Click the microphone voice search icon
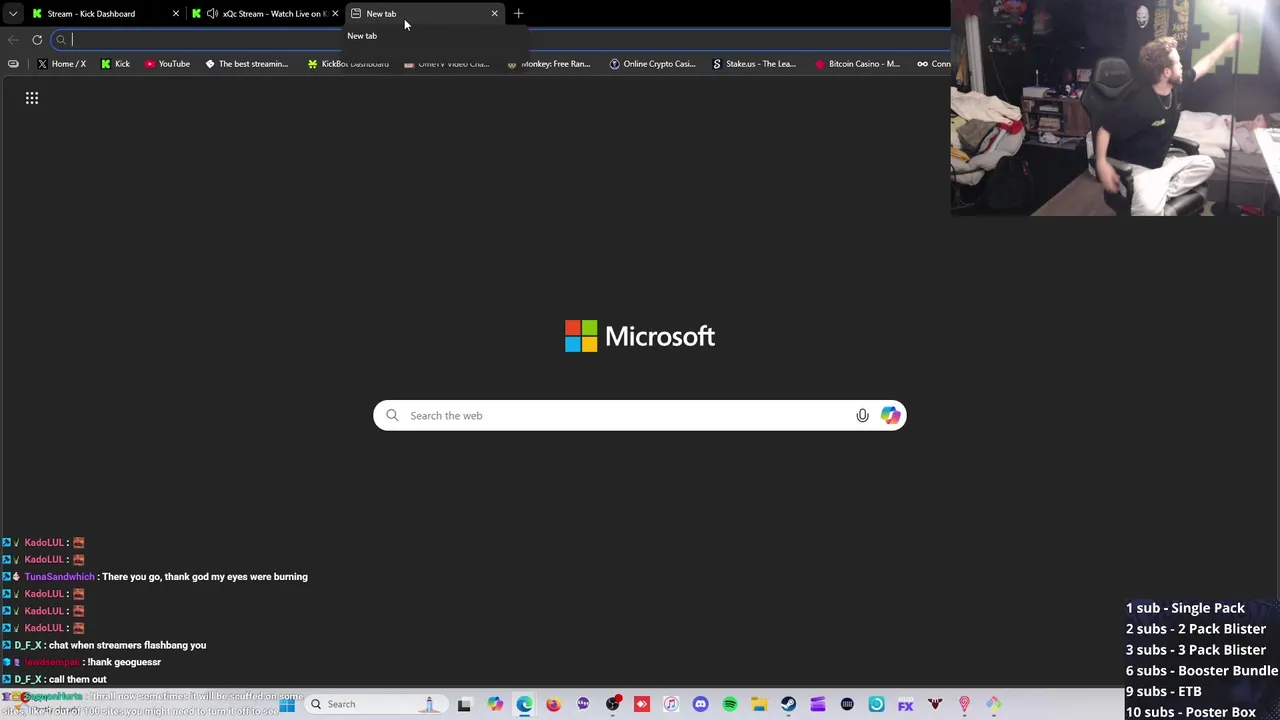Image resolution: width=1280 pixels, height=720 pixels. (862, 416)
